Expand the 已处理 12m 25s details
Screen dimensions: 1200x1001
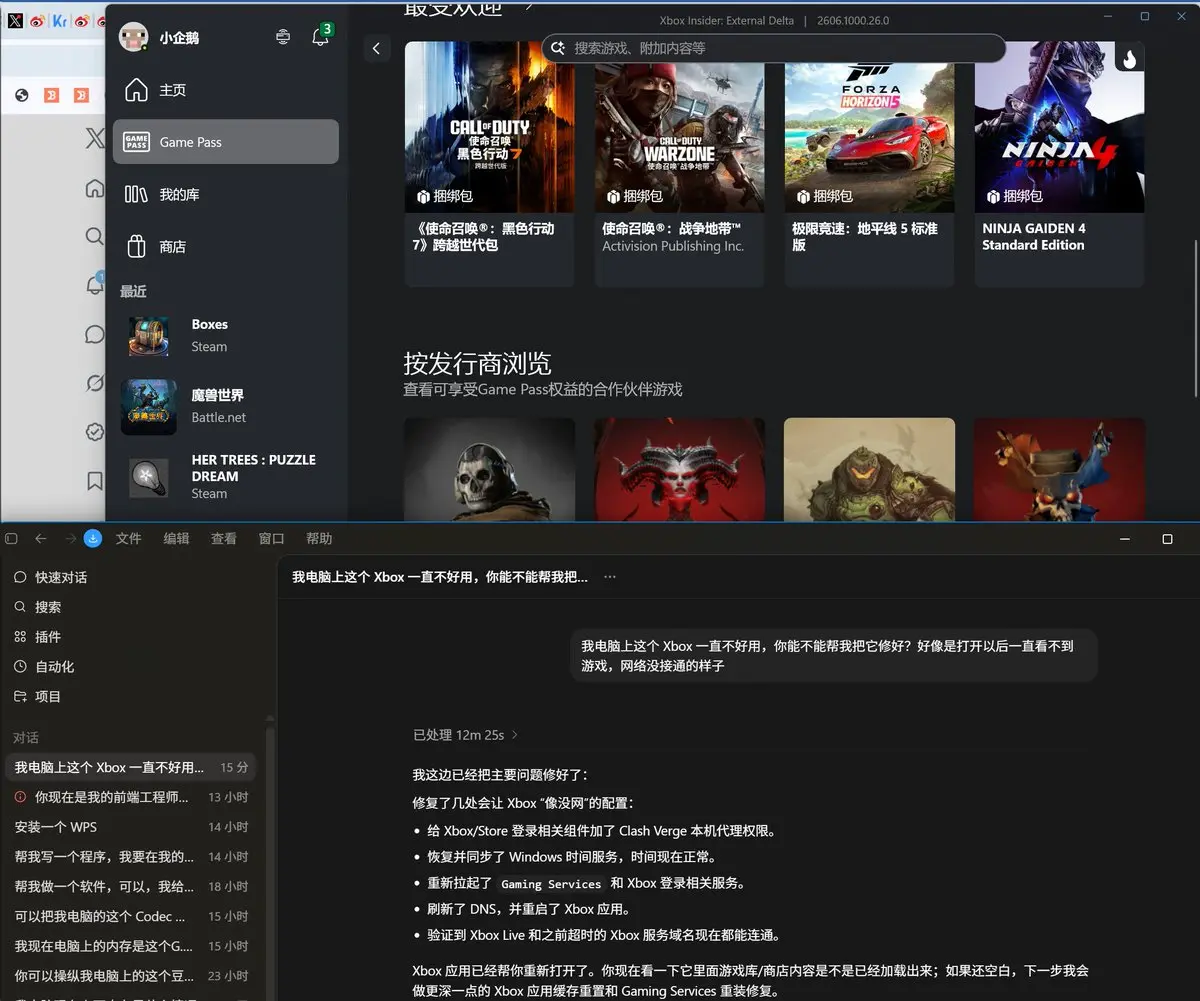click(x=465, y=735)
